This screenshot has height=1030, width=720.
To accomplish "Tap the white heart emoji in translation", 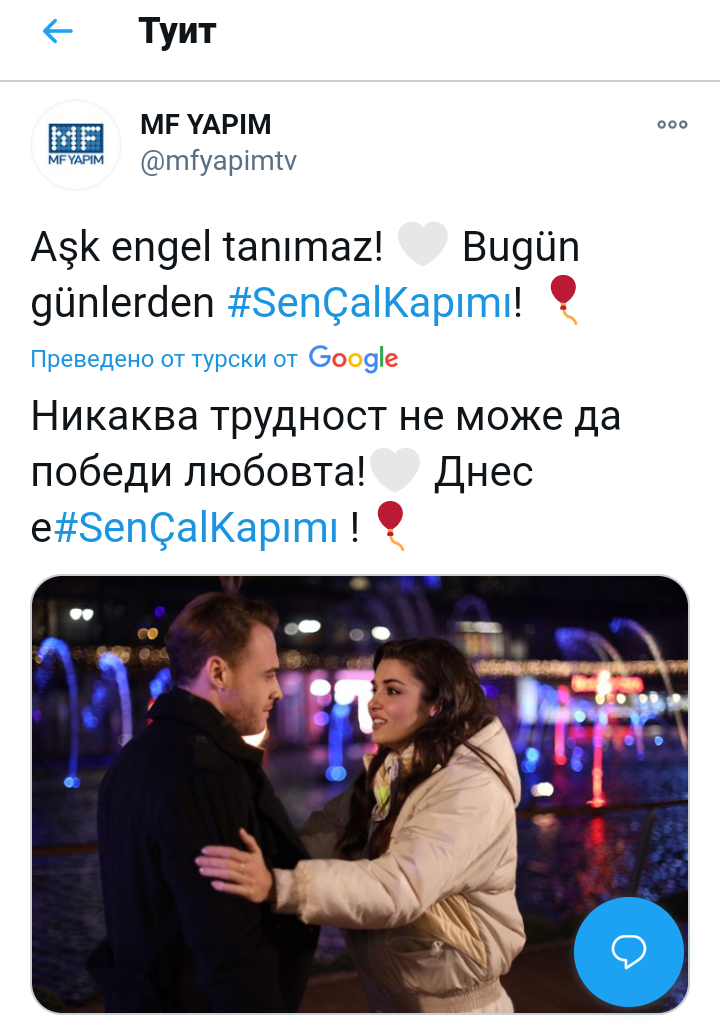I will pyautogui.click(x=394, y=470).
